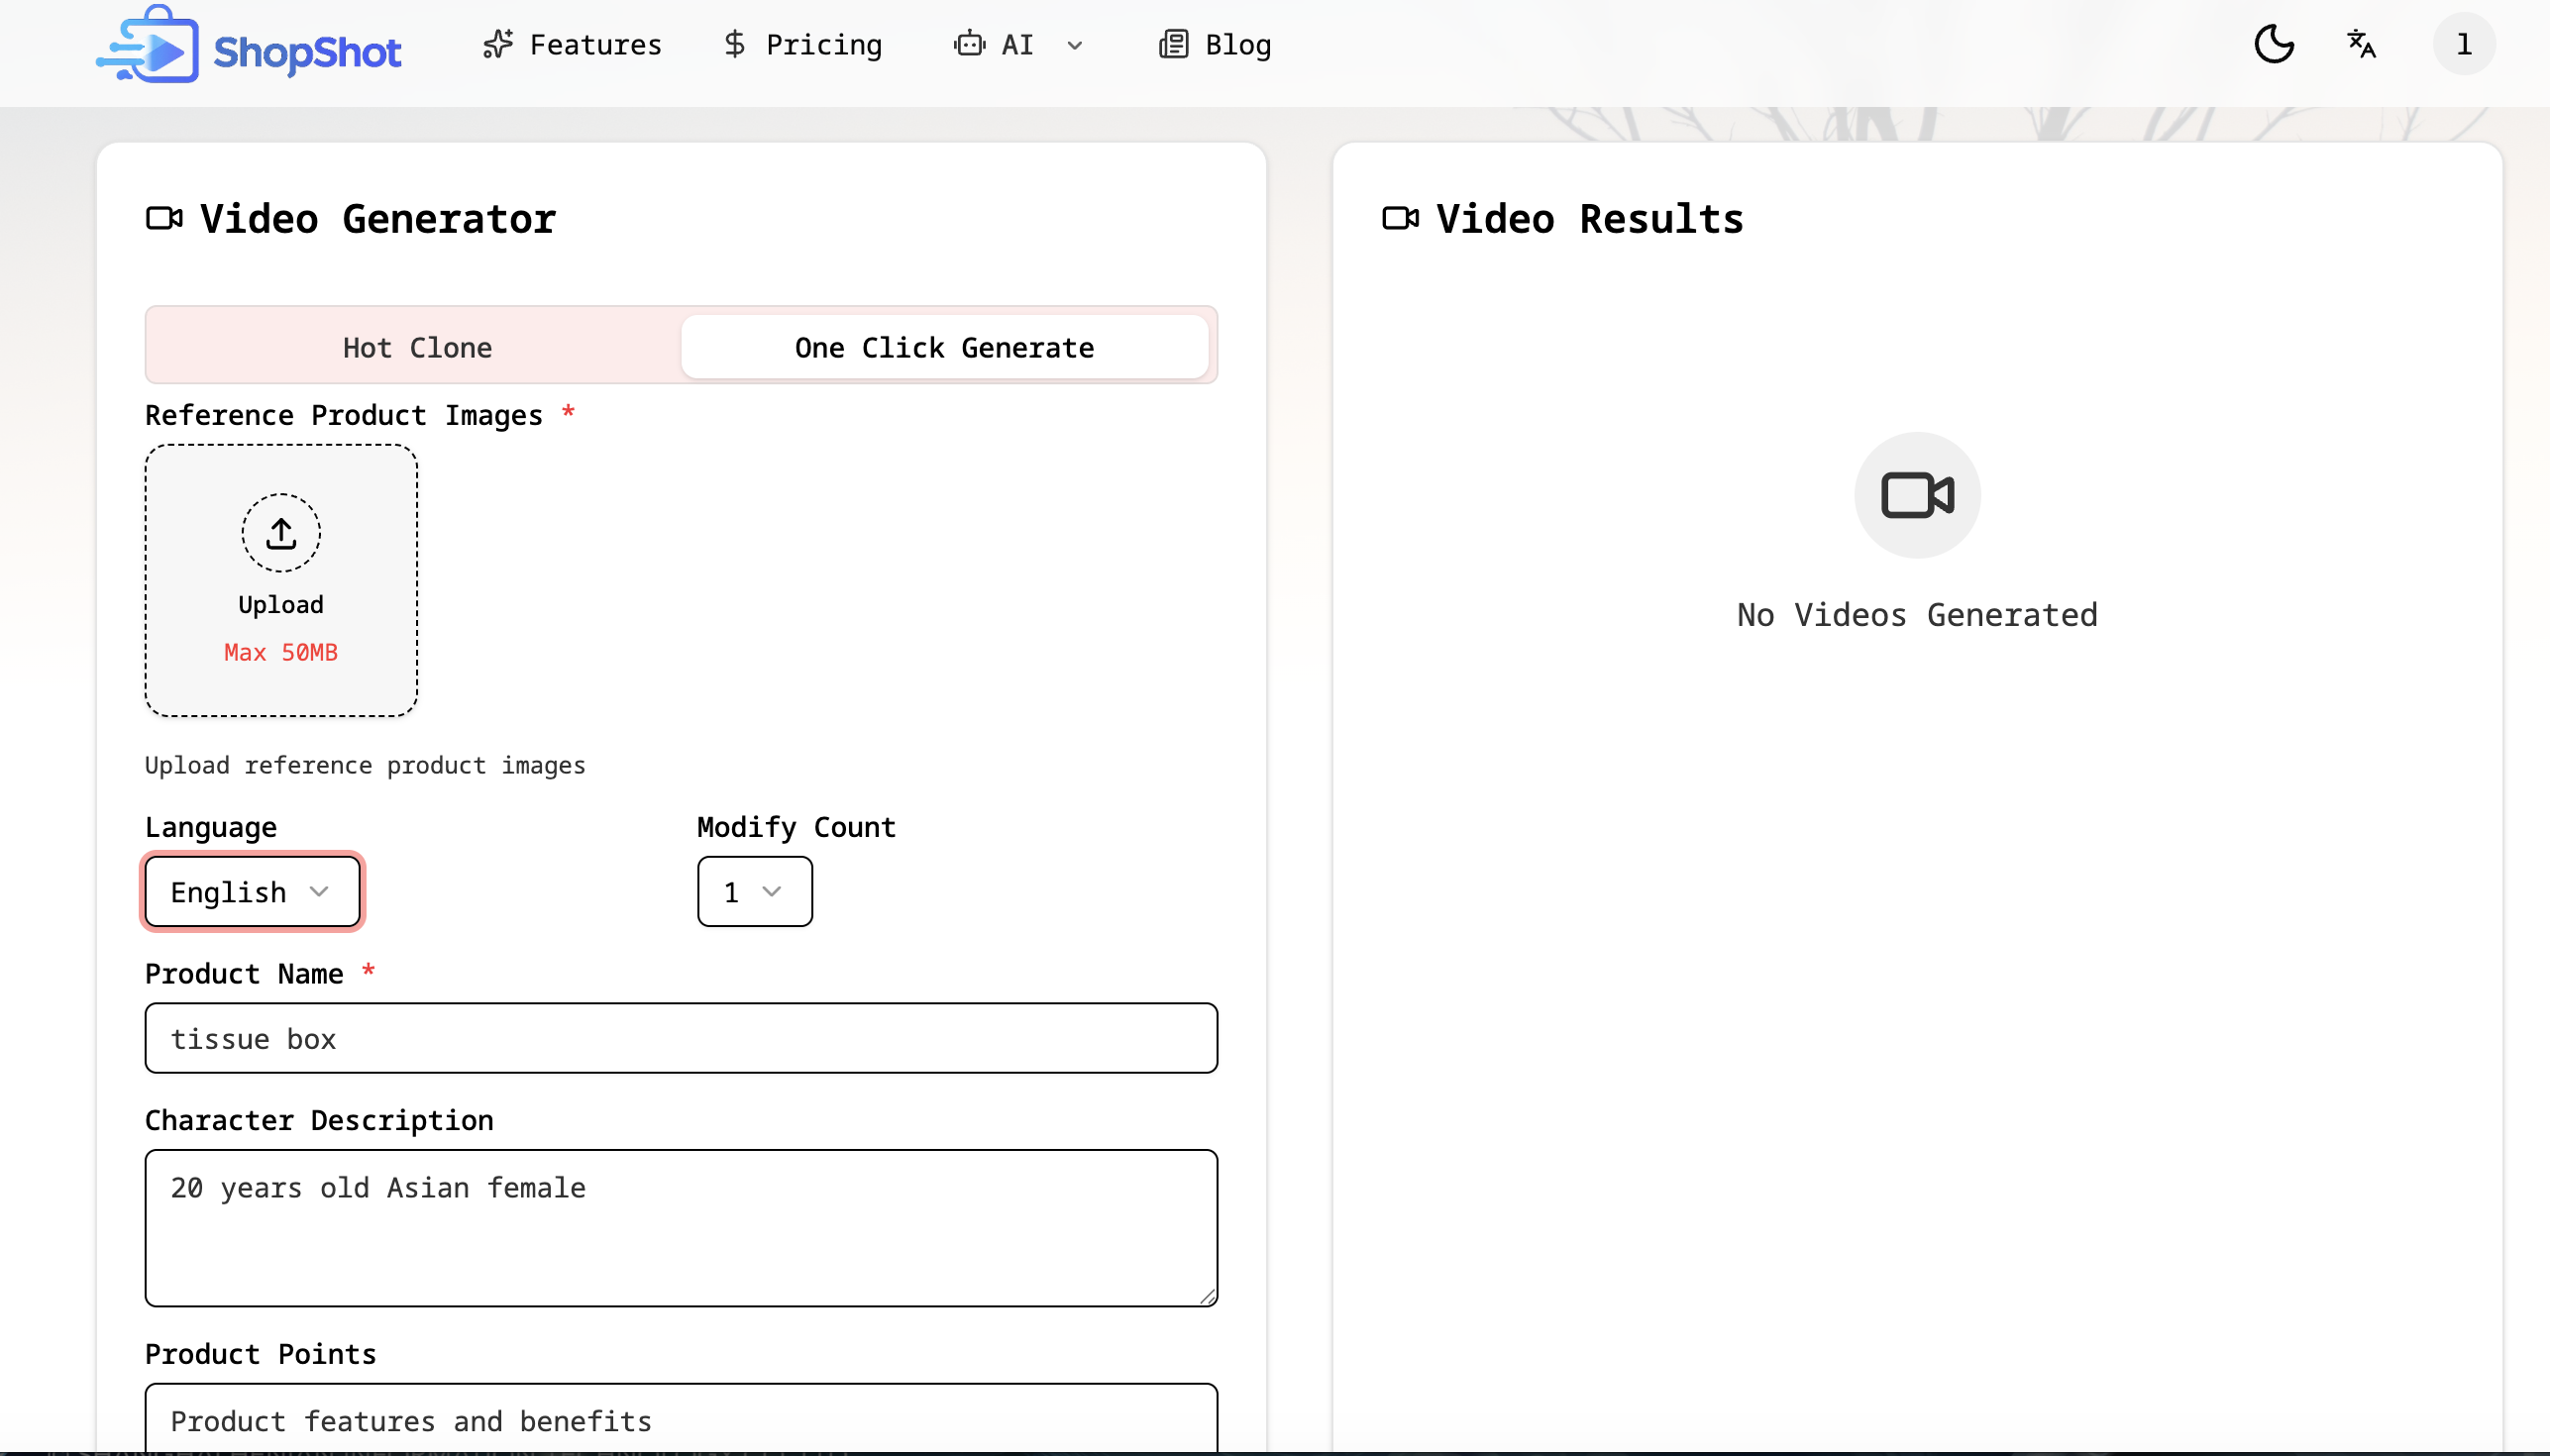Click the ShopShot brand name text
The width and height of the screenshot is (2550, 1456).
(307, 52)
